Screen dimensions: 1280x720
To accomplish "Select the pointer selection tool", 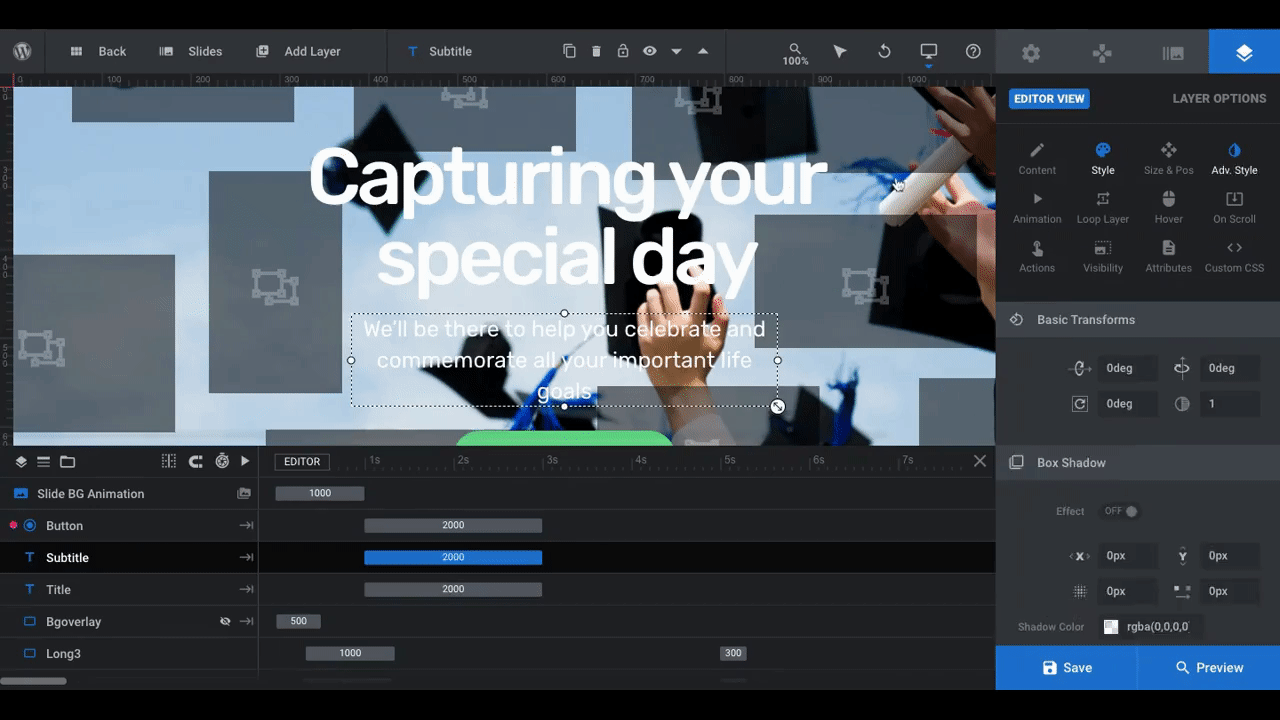I will [x=840, y=51].
